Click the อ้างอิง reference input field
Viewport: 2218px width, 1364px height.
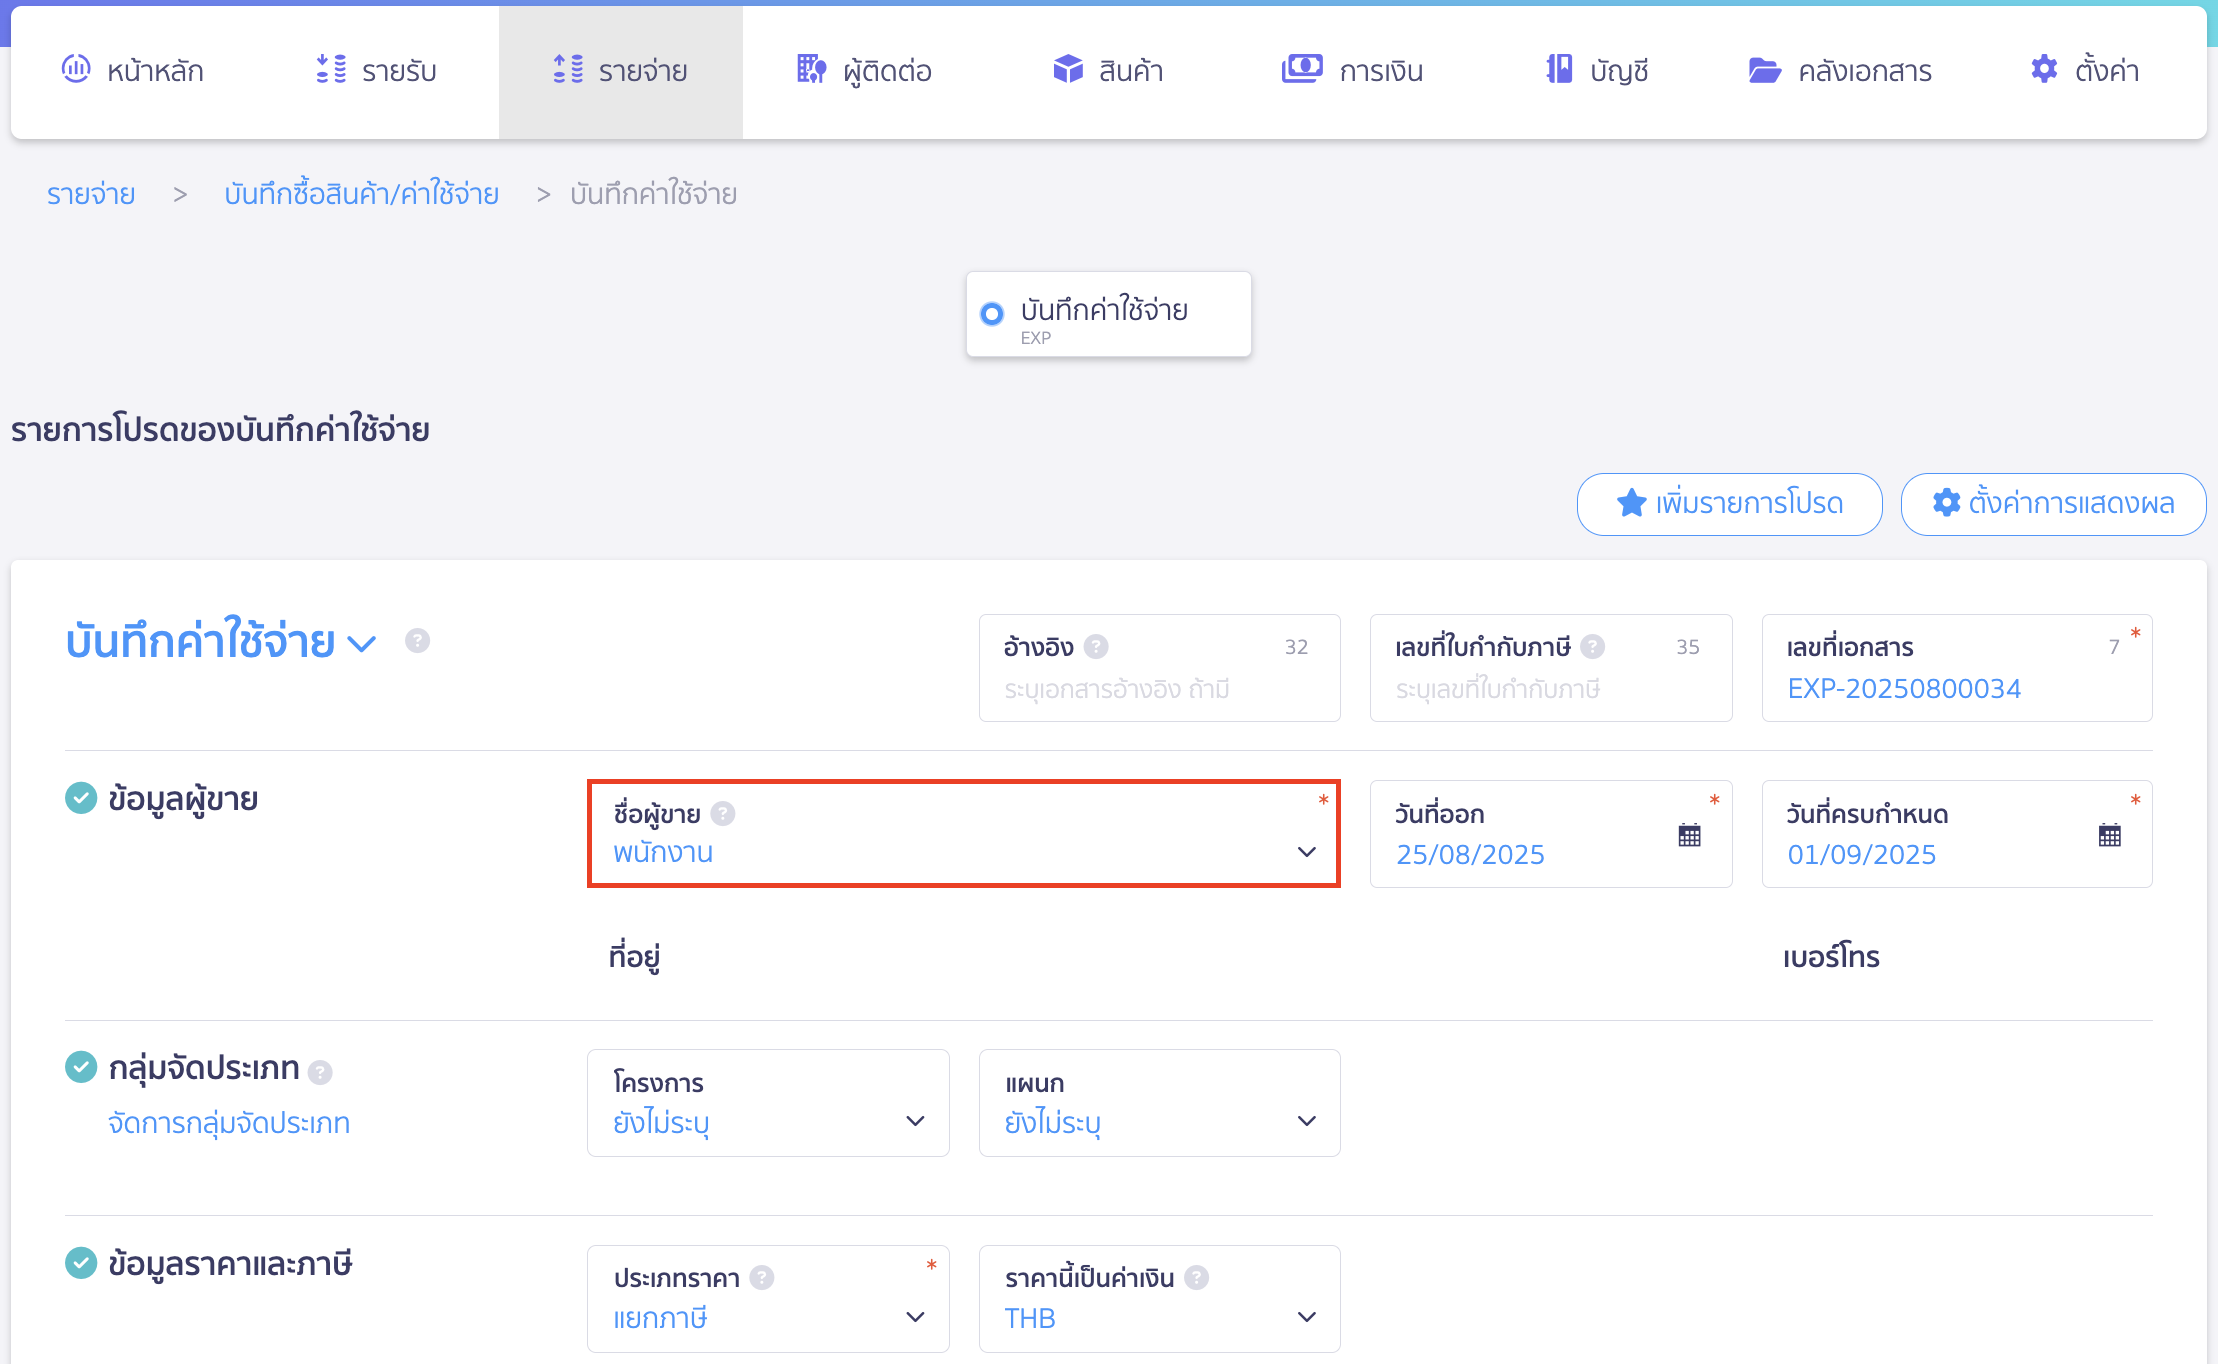click(1158, 689)
